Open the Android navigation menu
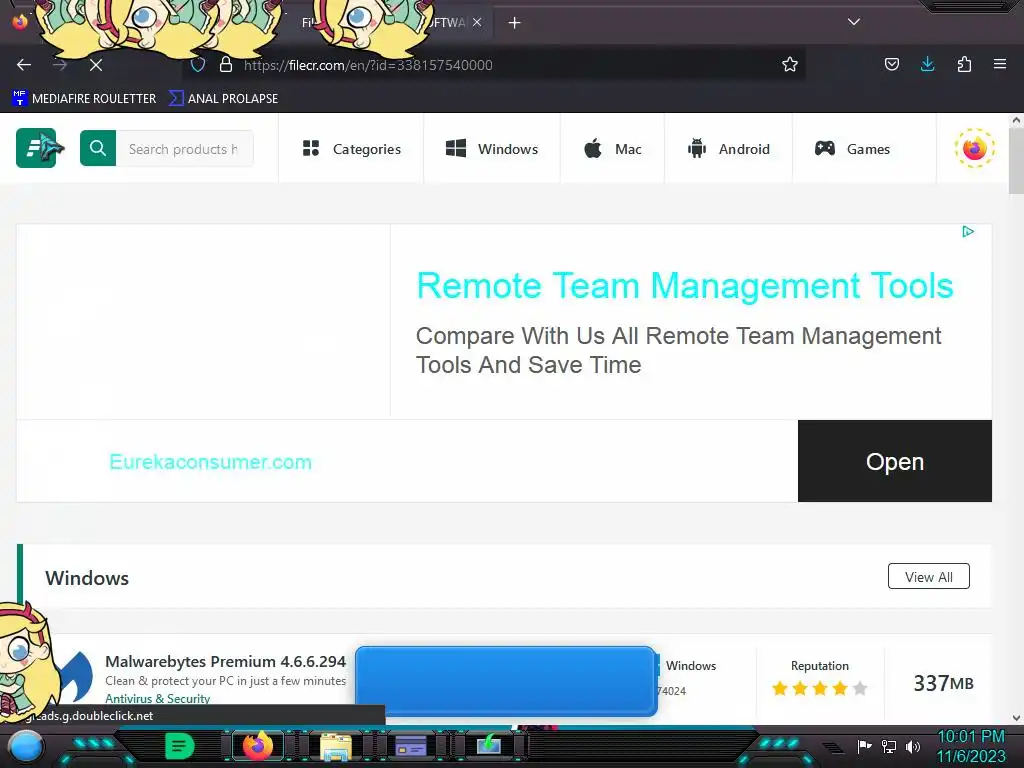The image size is (1024, 768). pyautogui.click(x=729, y=149)
